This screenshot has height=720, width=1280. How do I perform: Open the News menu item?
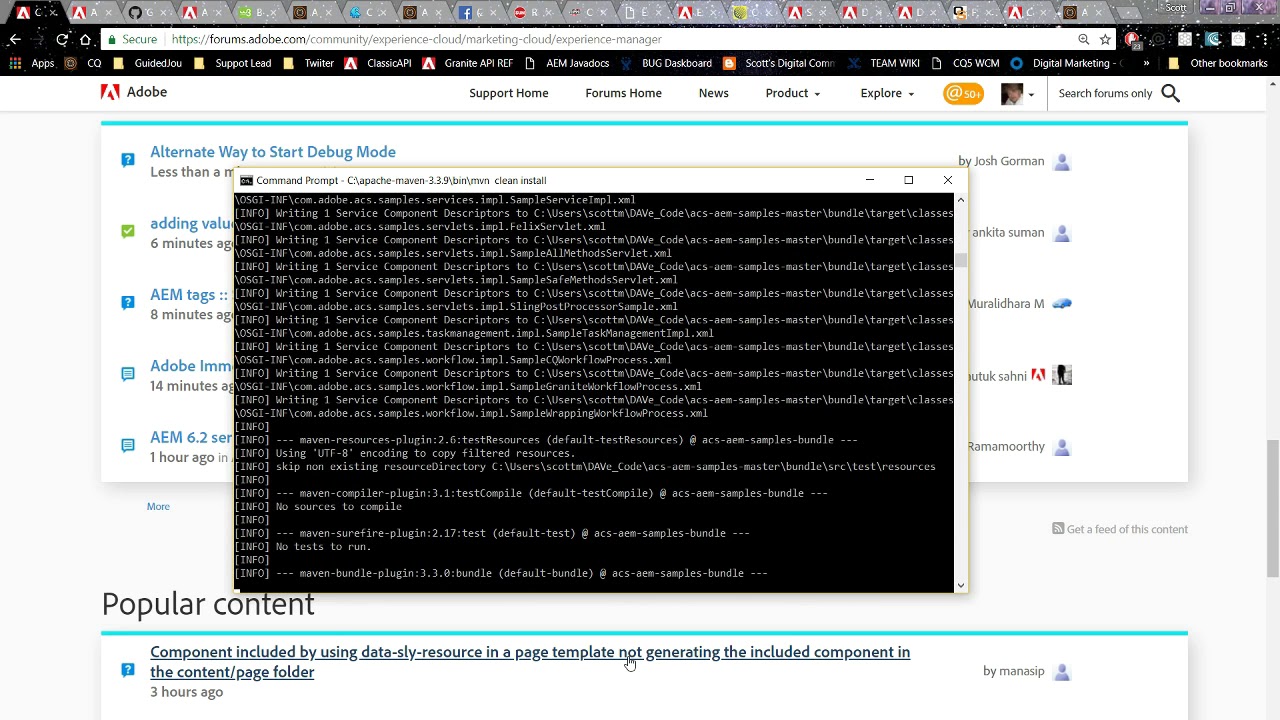coord(713,93)
